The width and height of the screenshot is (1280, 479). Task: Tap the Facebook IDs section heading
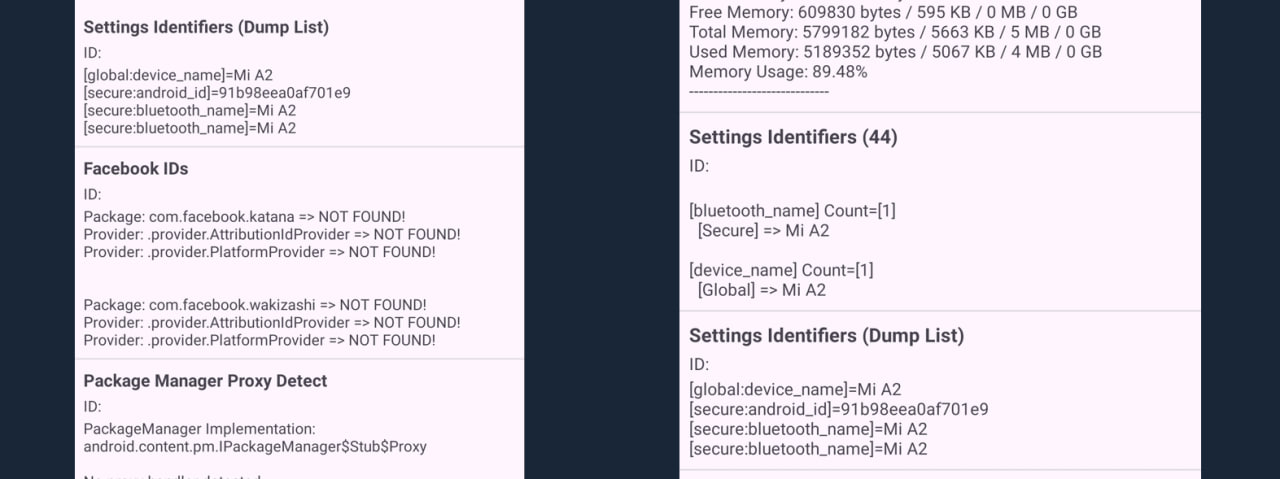[x=136, y=169]
